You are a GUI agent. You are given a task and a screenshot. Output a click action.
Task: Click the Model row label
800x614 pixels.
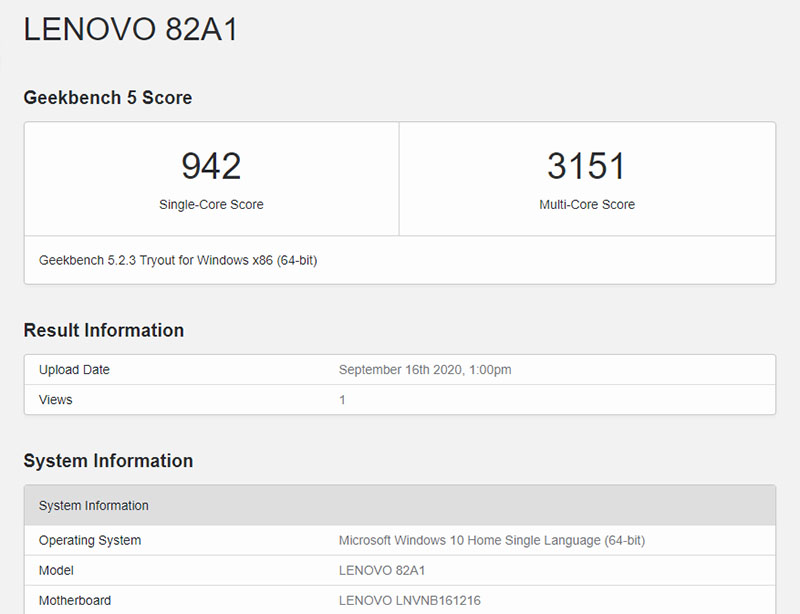(56, 570)
